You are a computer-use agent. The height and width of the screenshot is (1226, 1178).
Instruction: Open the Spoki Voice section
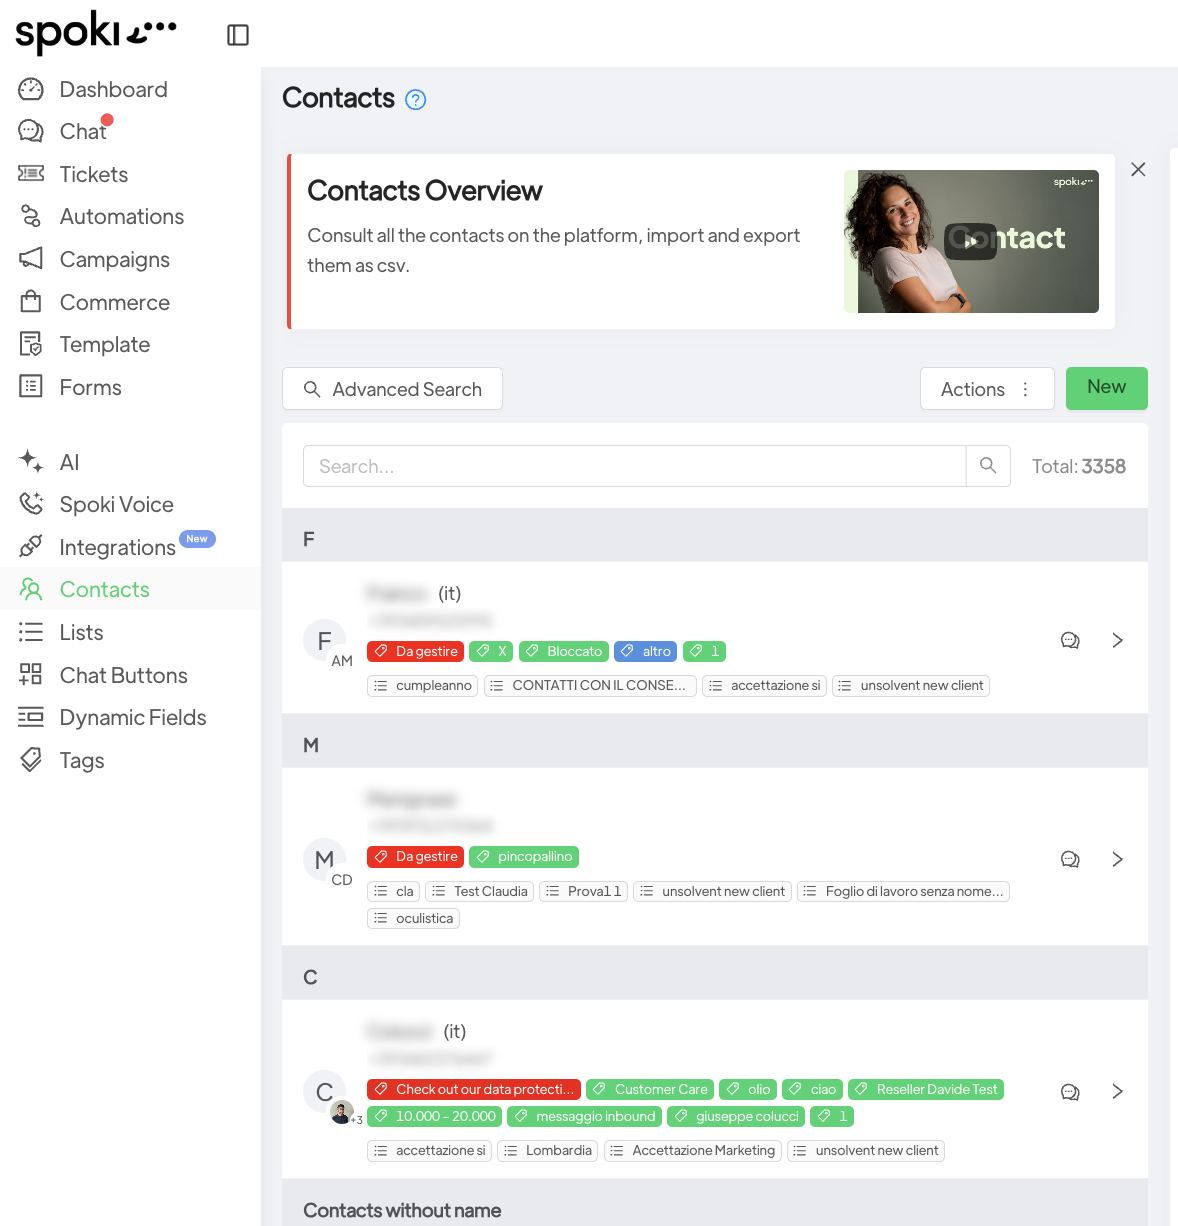tap(116, 505)
